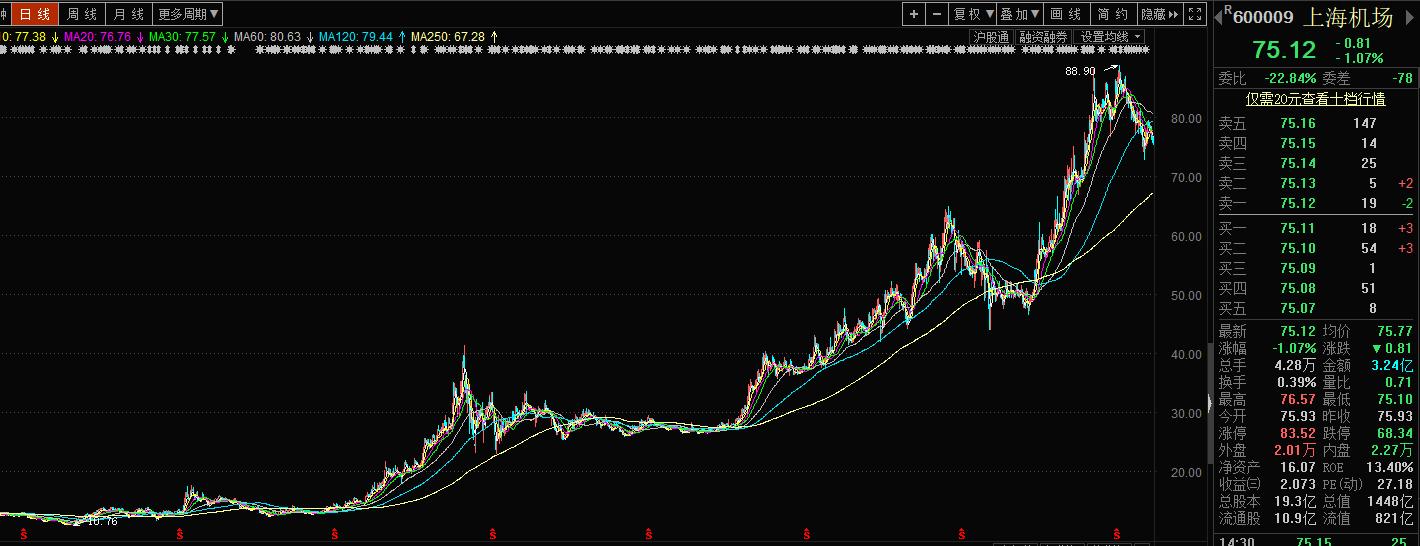Zoom out chart with minus button
Viewport: 1420px width, 546px height.
936,14
